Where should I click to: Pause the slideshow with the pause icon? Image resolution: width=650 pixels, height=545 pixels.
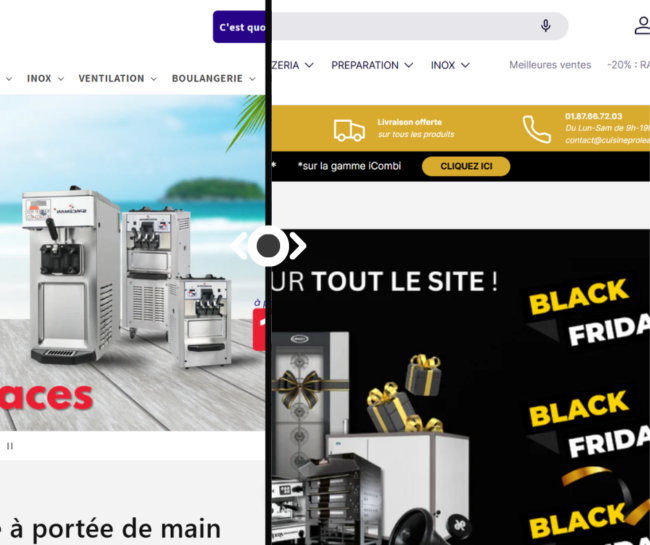(x=10, y=446)
